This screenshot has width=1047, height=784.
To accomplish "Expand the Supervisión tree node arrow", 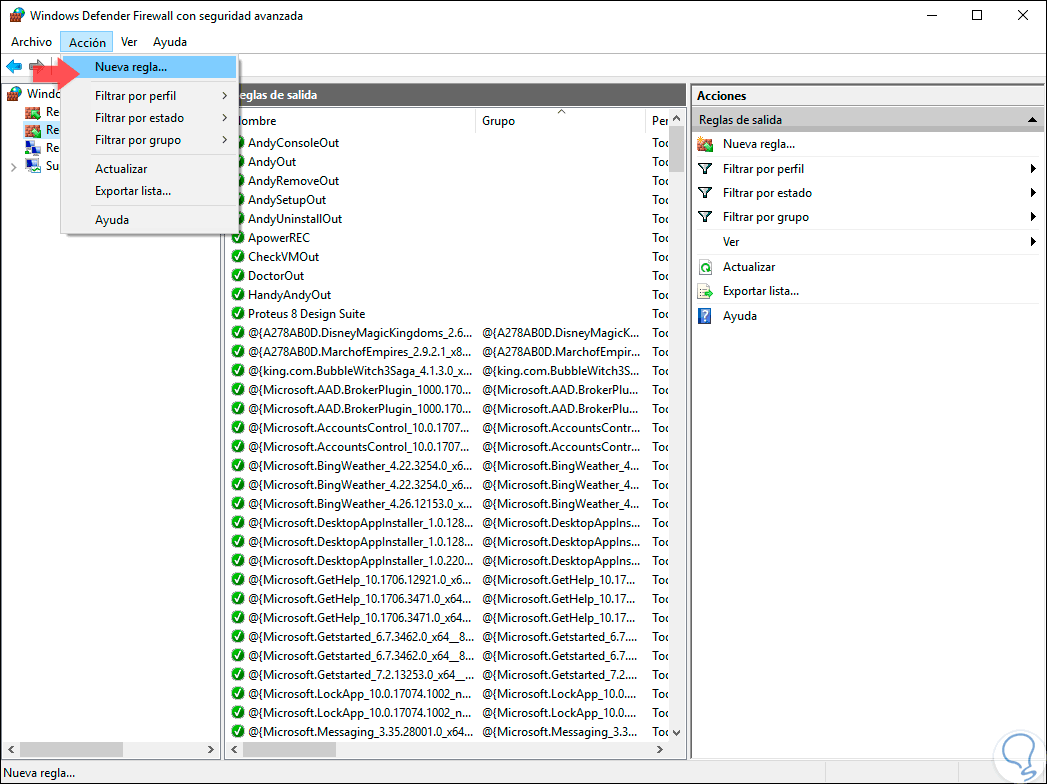I will [x=13, y=166].
